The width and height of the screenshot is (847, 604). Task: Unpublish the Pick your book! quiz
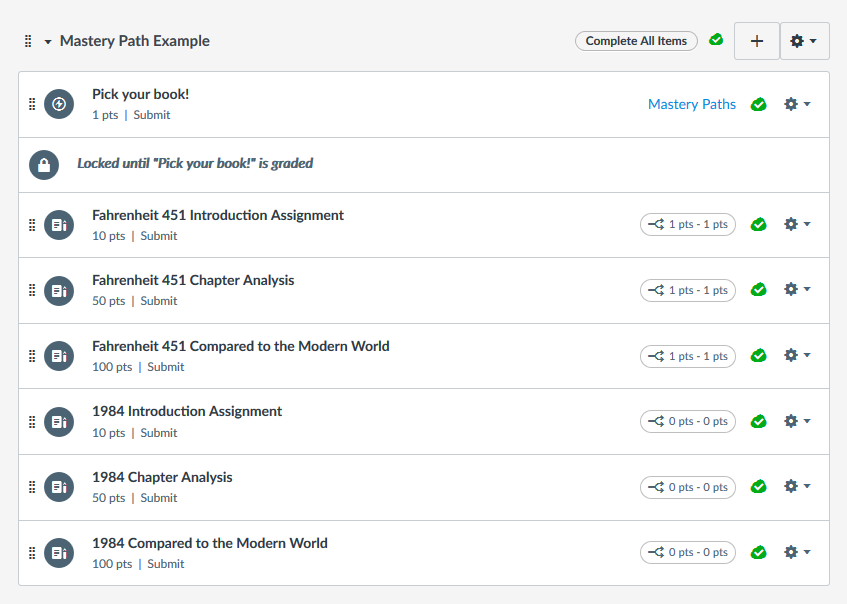click(x=758, y=103)
